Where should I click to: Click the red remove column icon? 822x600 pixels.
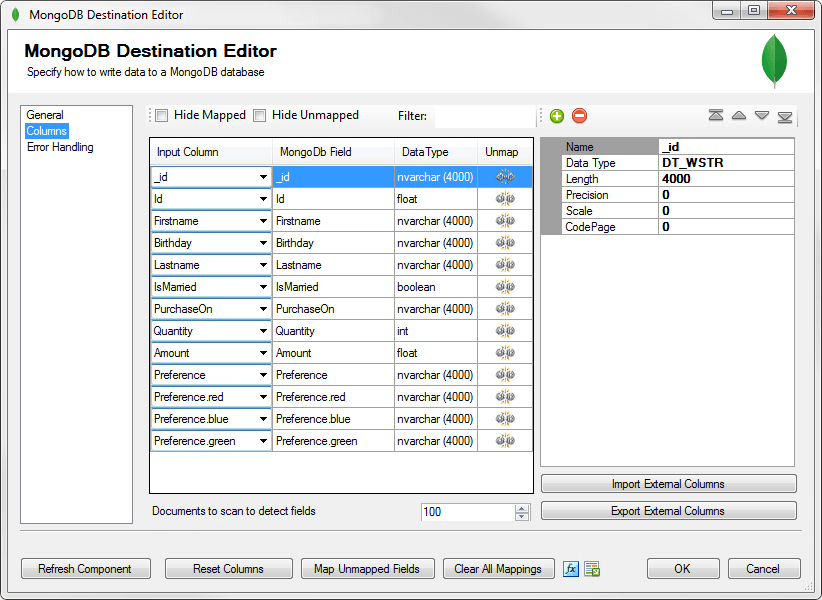(579, 116)
